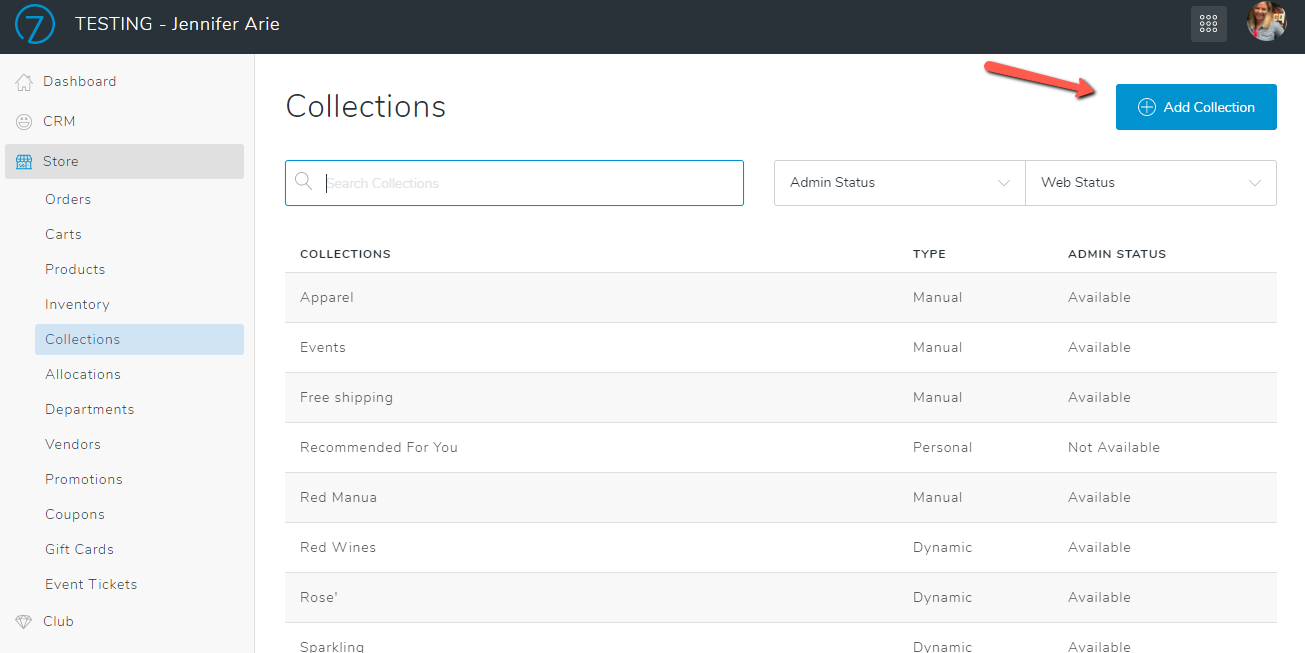The height and width of the screenshot is (653, 1305).
Task: Click the Store shop icon
Action: coord(24,161)
